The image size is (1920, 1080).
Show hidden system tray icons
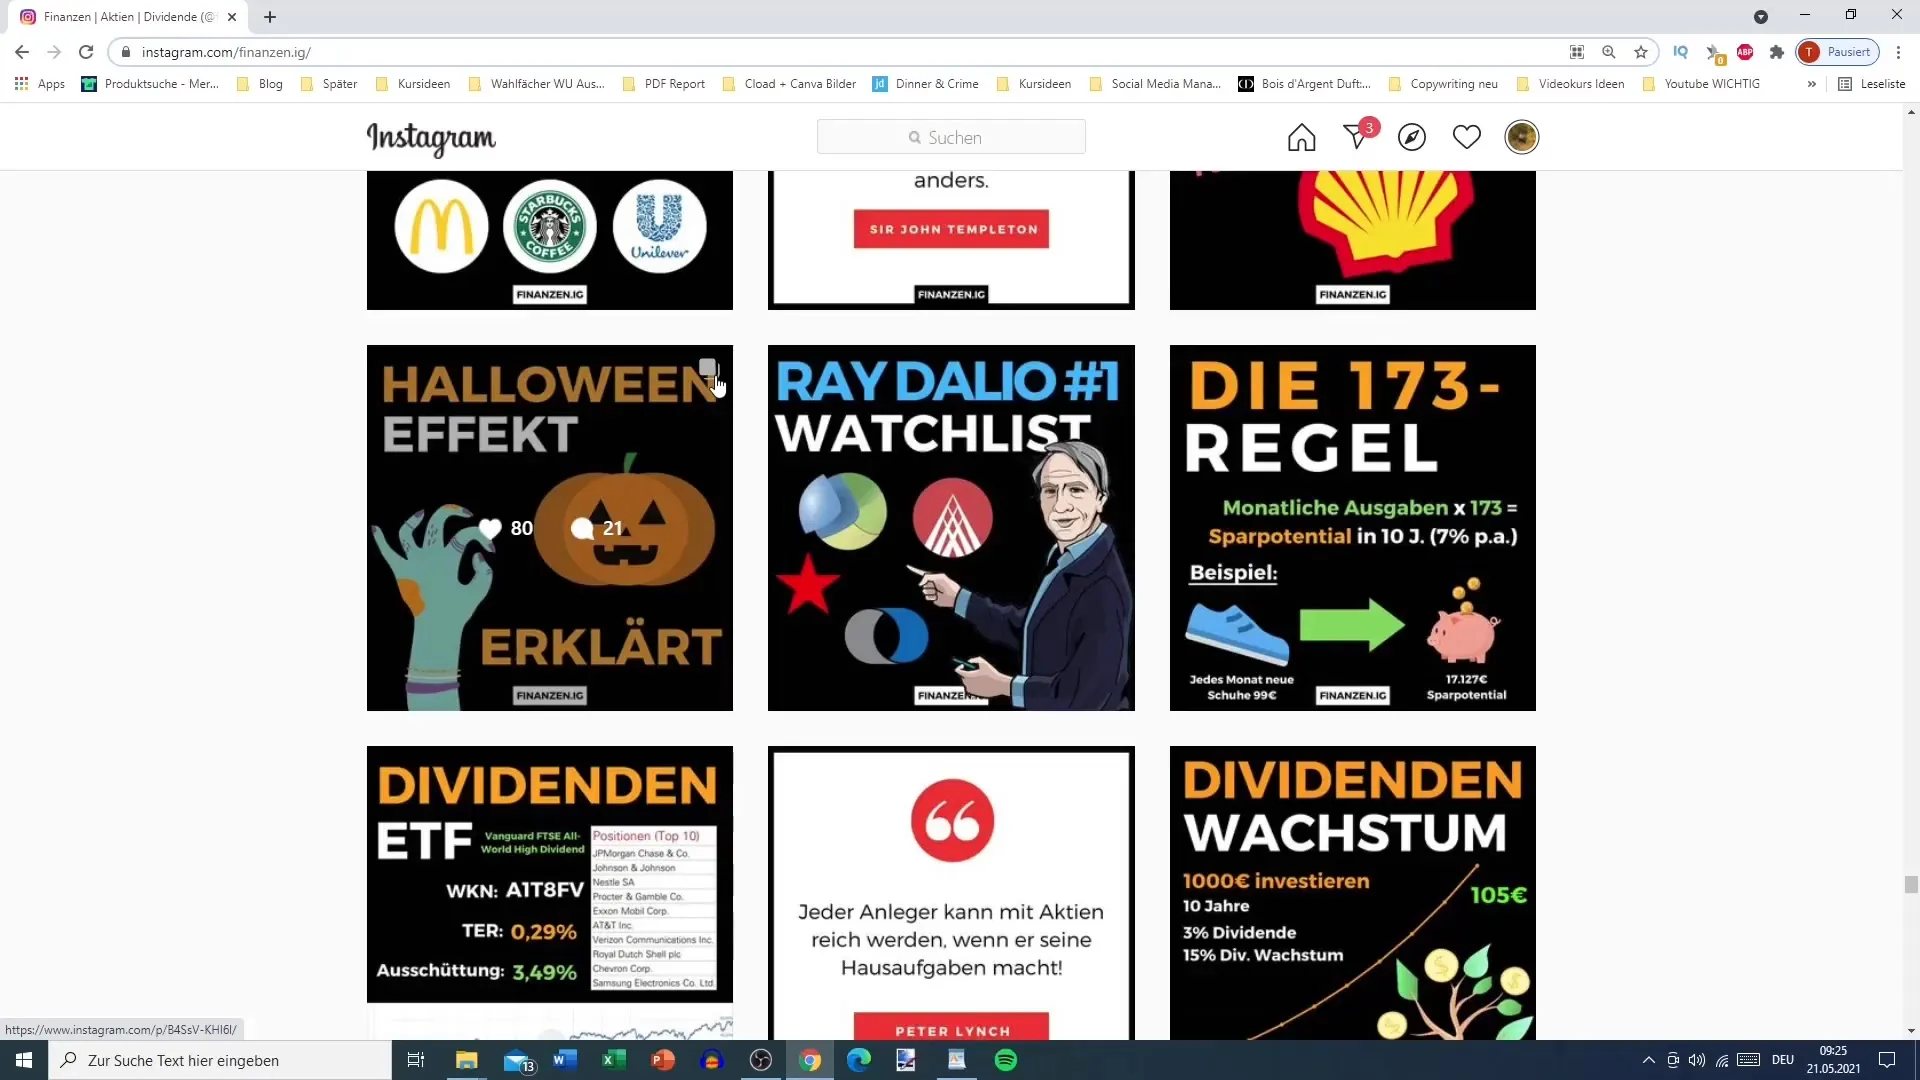(1649, 1060)
